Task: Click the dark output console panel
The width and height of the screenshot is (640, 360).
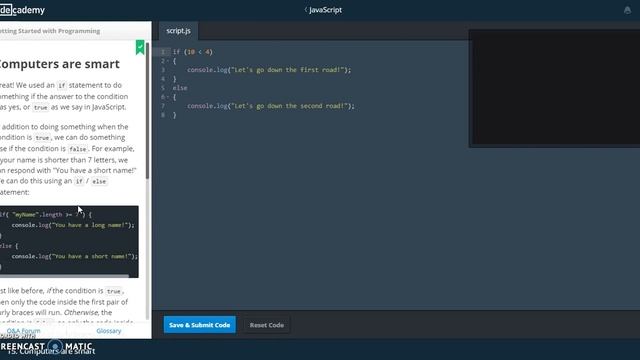Action: [555, 87]
